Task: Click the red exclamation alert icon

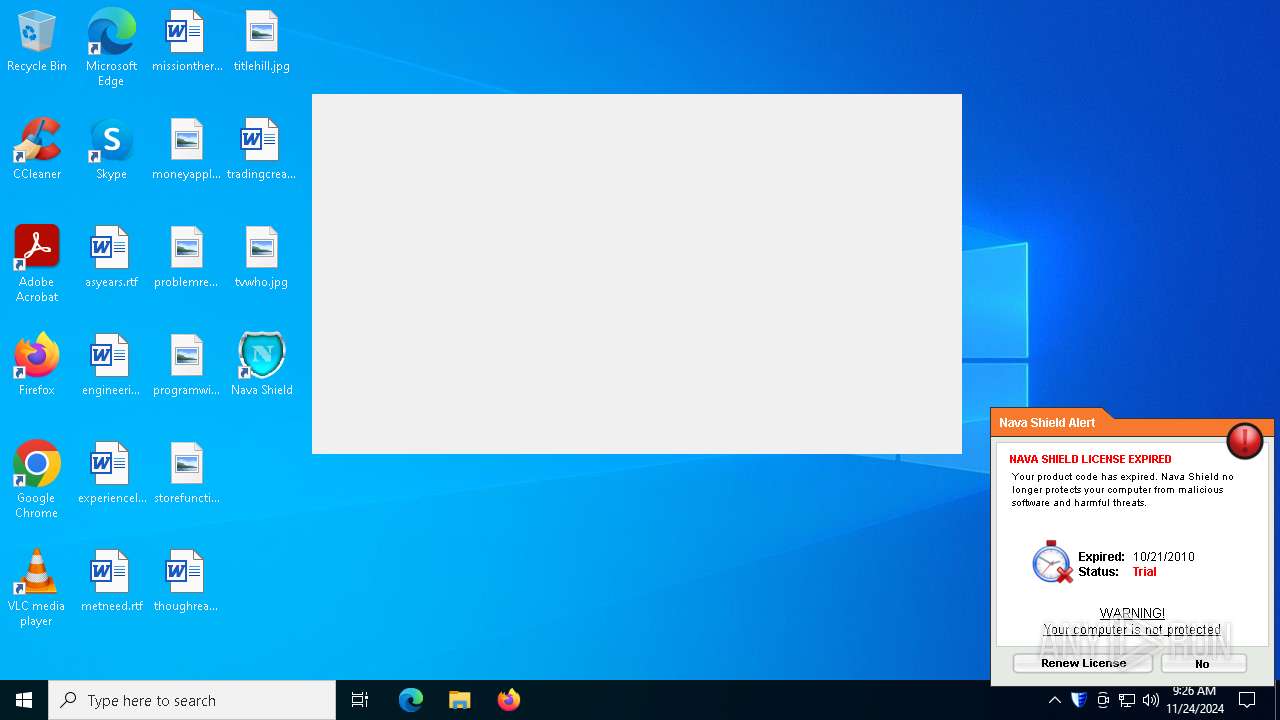Action: click(x=1244, y=440)
